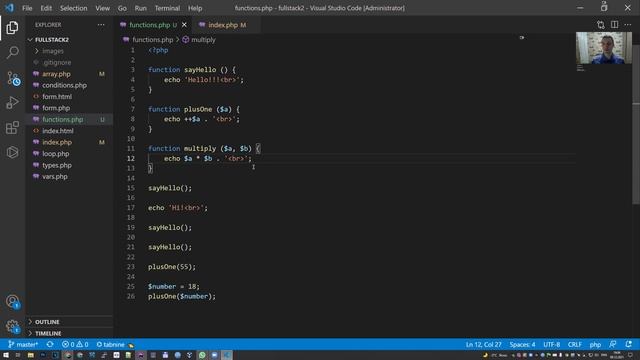The height and width of the screenshot is (360, 640).
Task: Open the Edit menu
Action: pos(46,8)
